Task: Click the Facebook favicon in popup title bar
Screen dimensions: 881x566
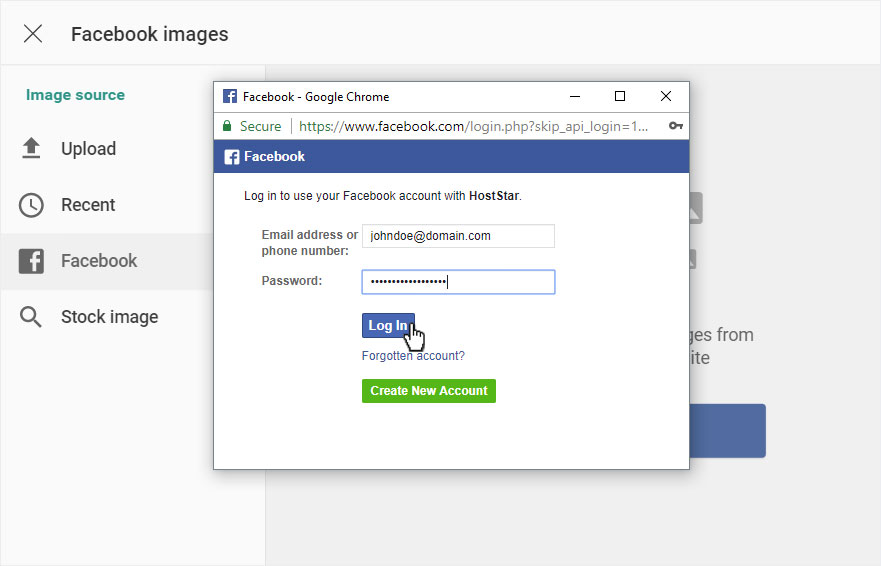Action: [230, 96]
